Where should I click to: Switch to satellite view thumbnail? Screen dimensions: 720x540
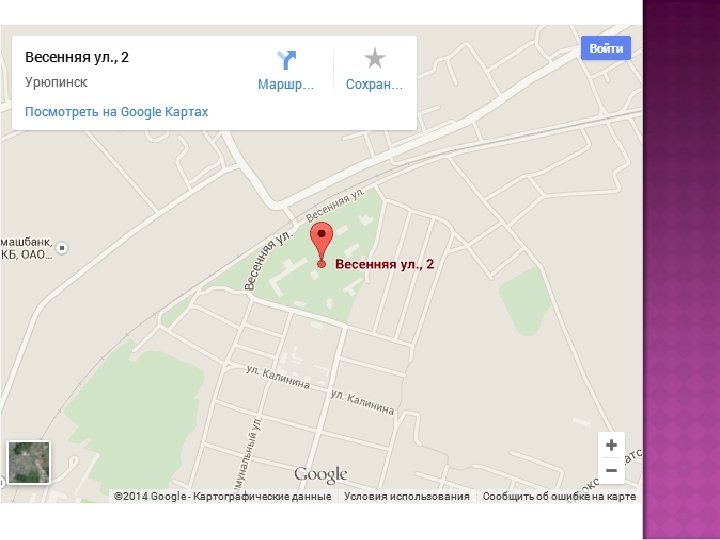tap(29, 462)
